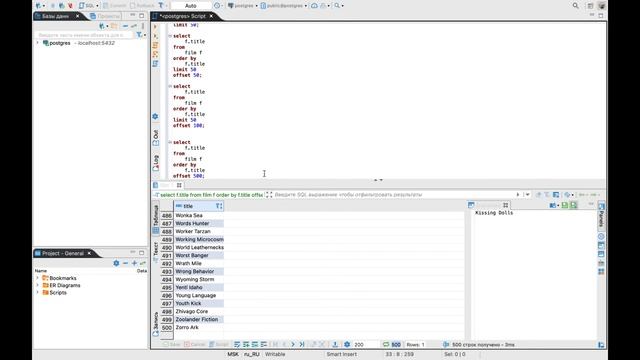Viewport: 640px width, 360px height.
Task: Select the Worker Tarzan cell
Action: pyautogui.click(x=199, y=231)
